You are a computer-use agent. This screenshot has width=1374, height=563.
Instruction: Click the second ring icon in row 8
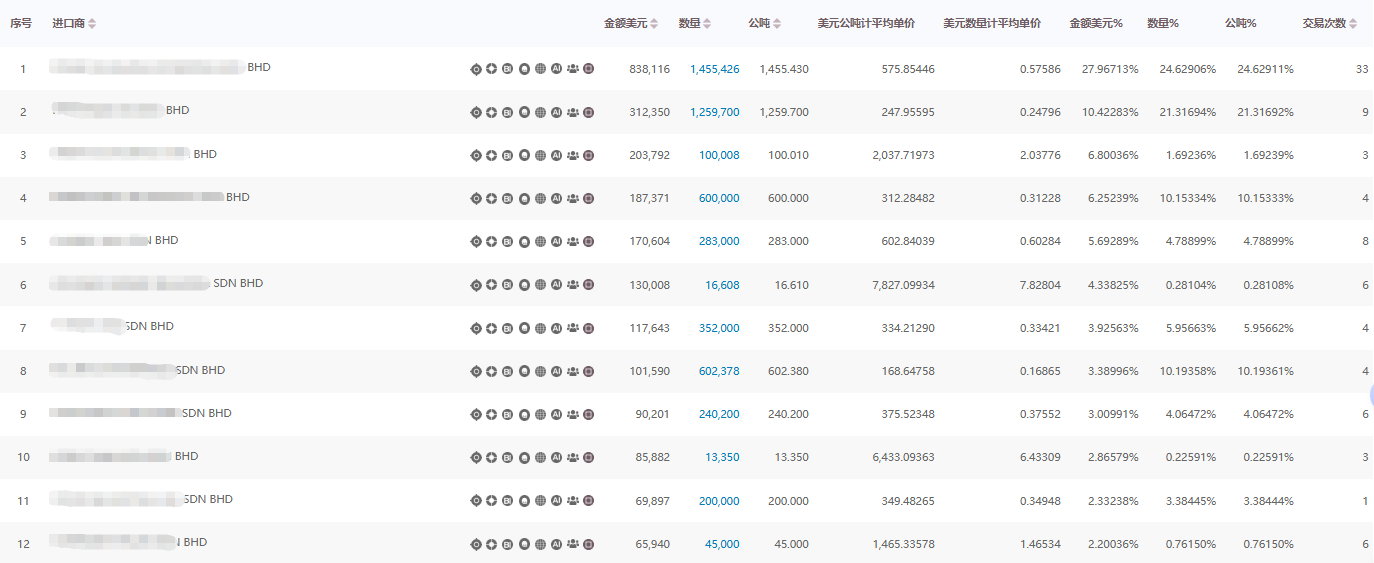click(491, 371)
